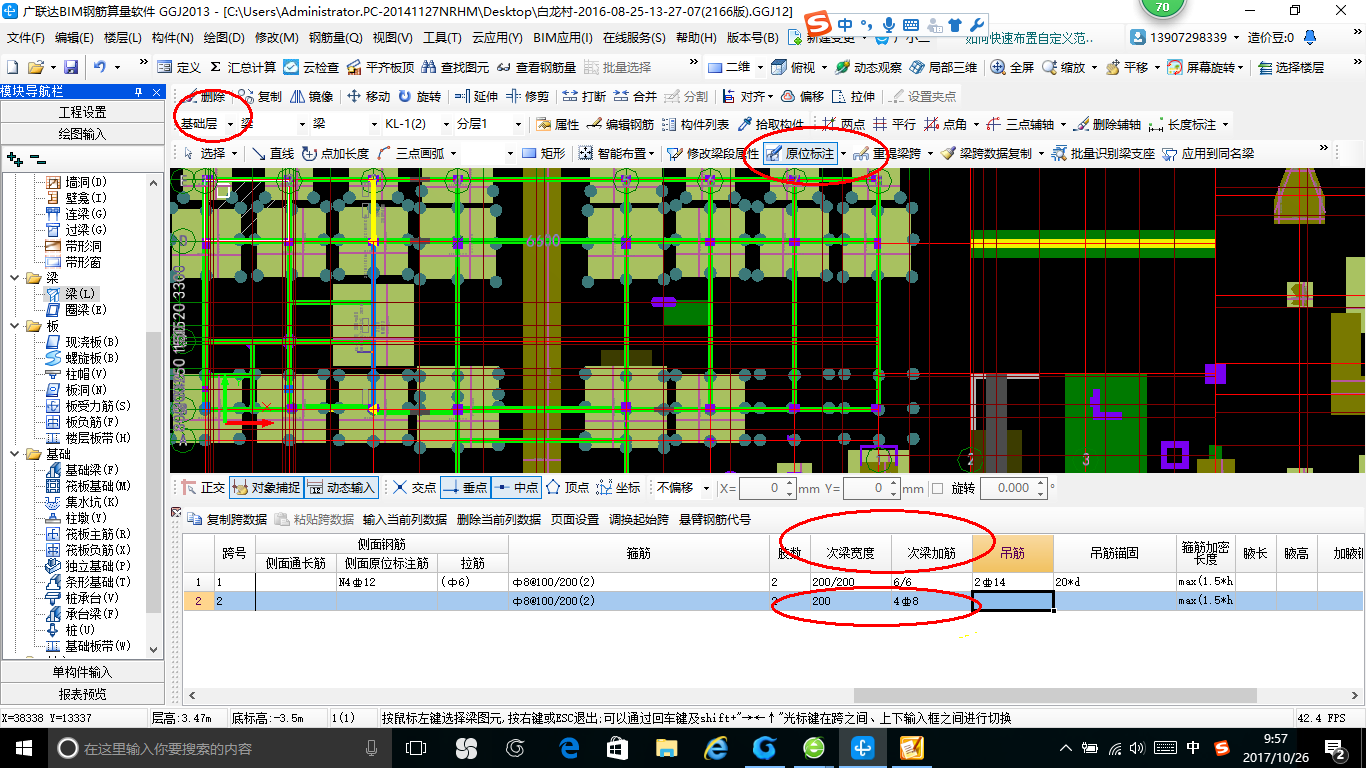Click the save file icon
Viewport: 1366px width, 768px height.
pyautogui.click(x=70, y=67)
